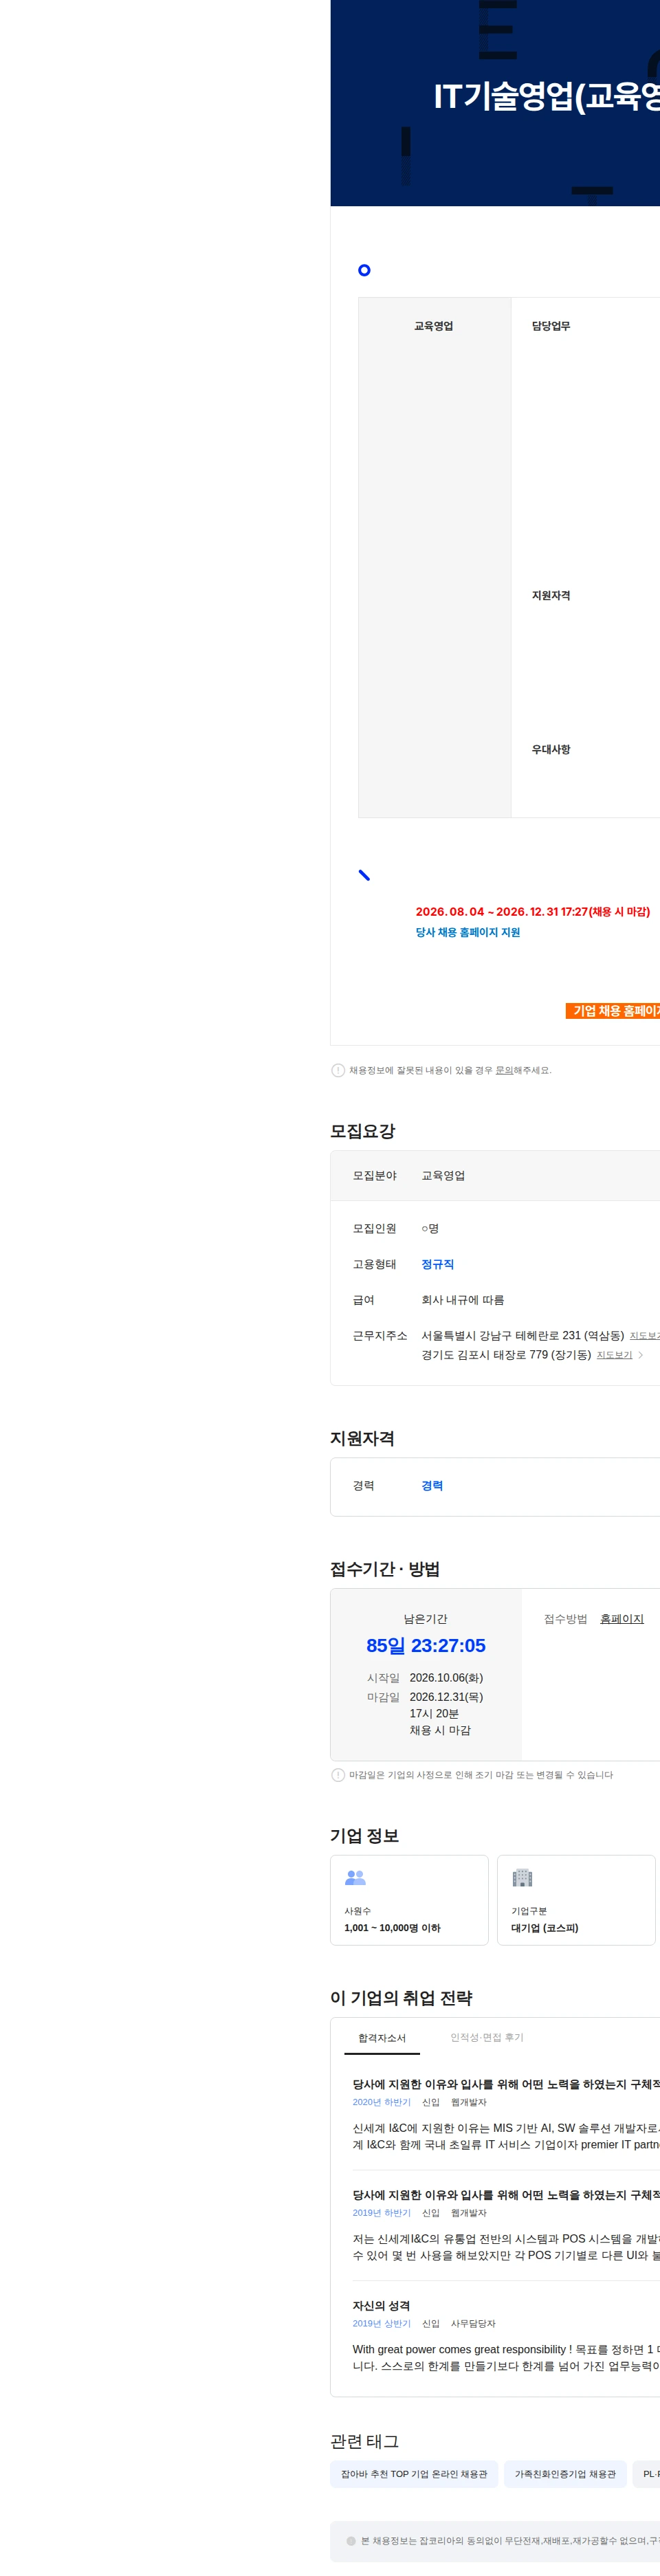Click 가족친화인증기업 채용관 tag
The image size is (660, 2576).
tap(565, 2473)
